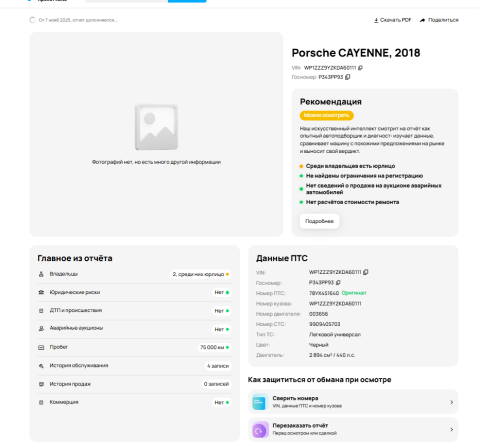Select the 4 записи service history value
The image size is (479, 447).
pos(218,366)
